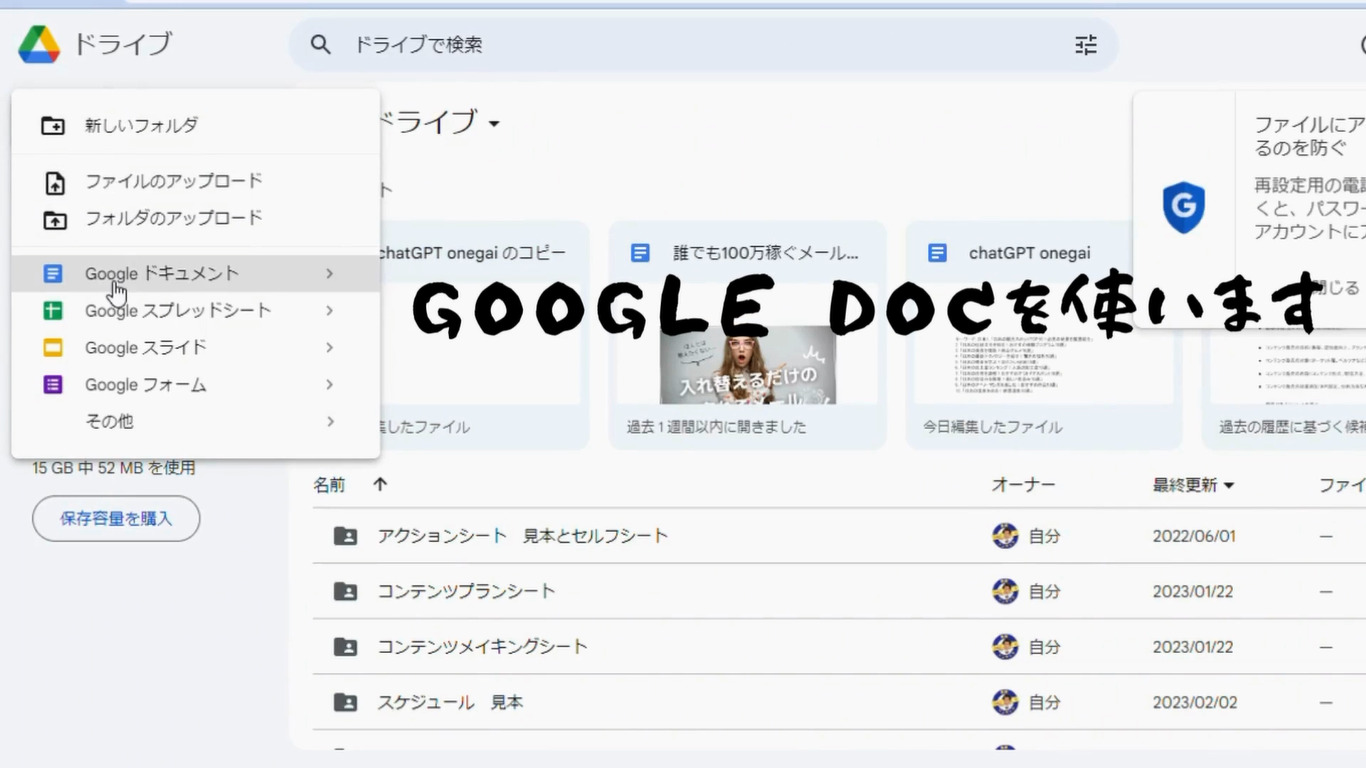Image resolution: width=1366 pixels, height=768 pixels.
Task: Click the Google Docs blue icon
Action: 53,273
